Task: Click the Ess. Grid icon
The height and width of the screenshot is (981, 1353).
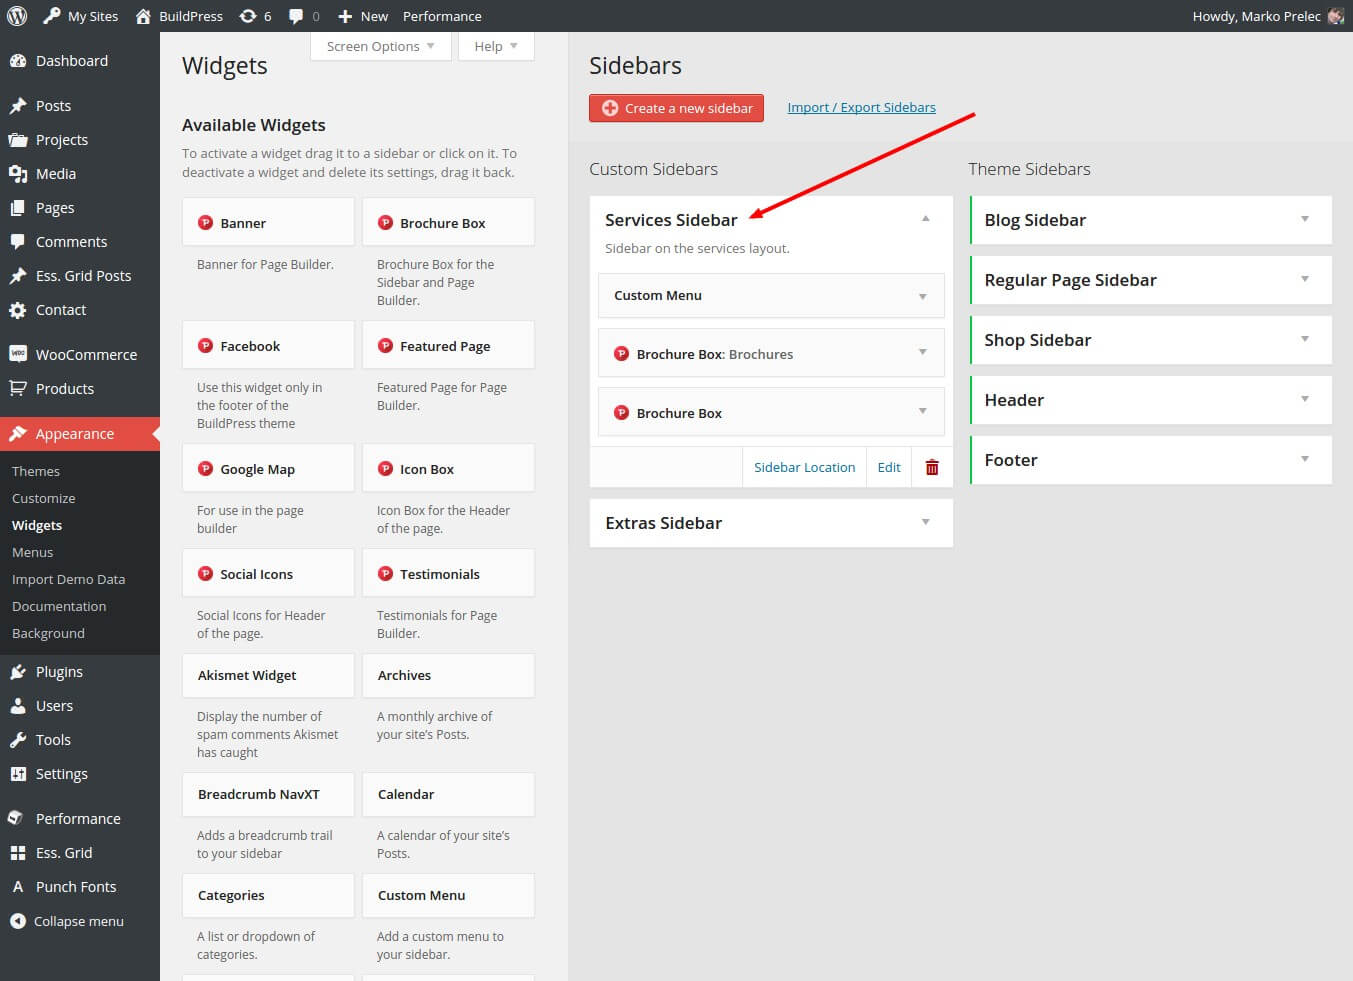Action: coord(17,853)
